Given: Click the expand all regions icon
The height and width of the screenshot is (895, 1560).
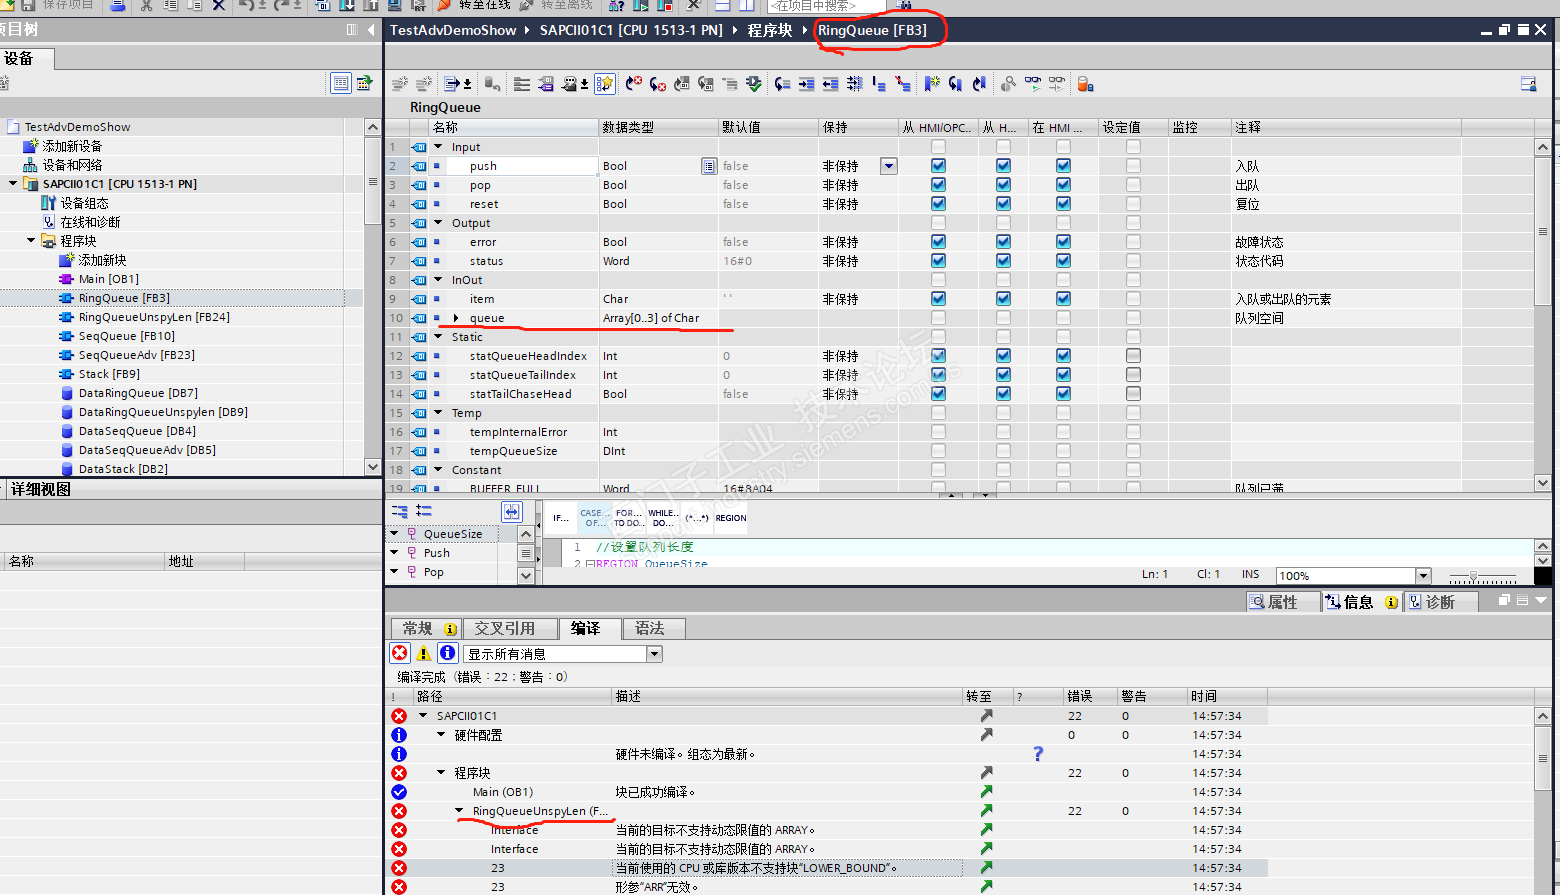Looking at the screenshot, I should point(399,511).
